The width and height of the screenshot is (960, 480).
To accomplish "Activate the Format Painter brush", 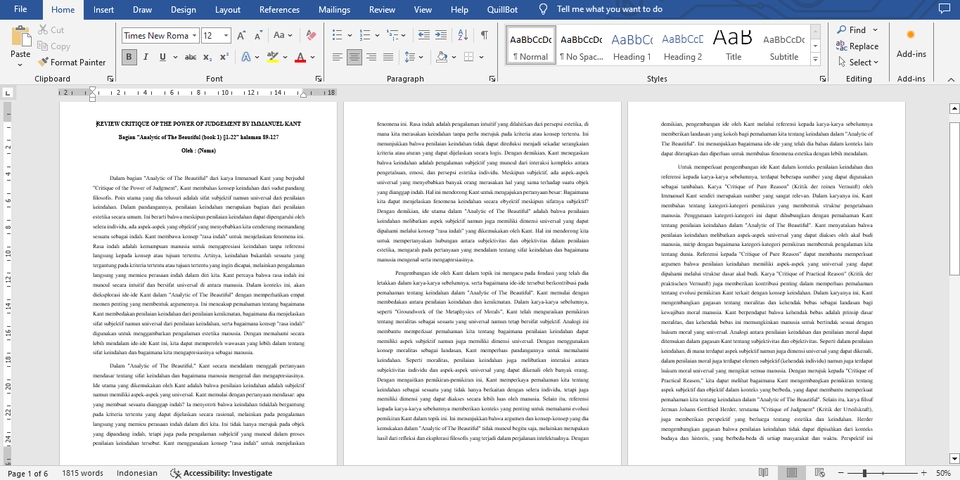I will tap(43, 62).
